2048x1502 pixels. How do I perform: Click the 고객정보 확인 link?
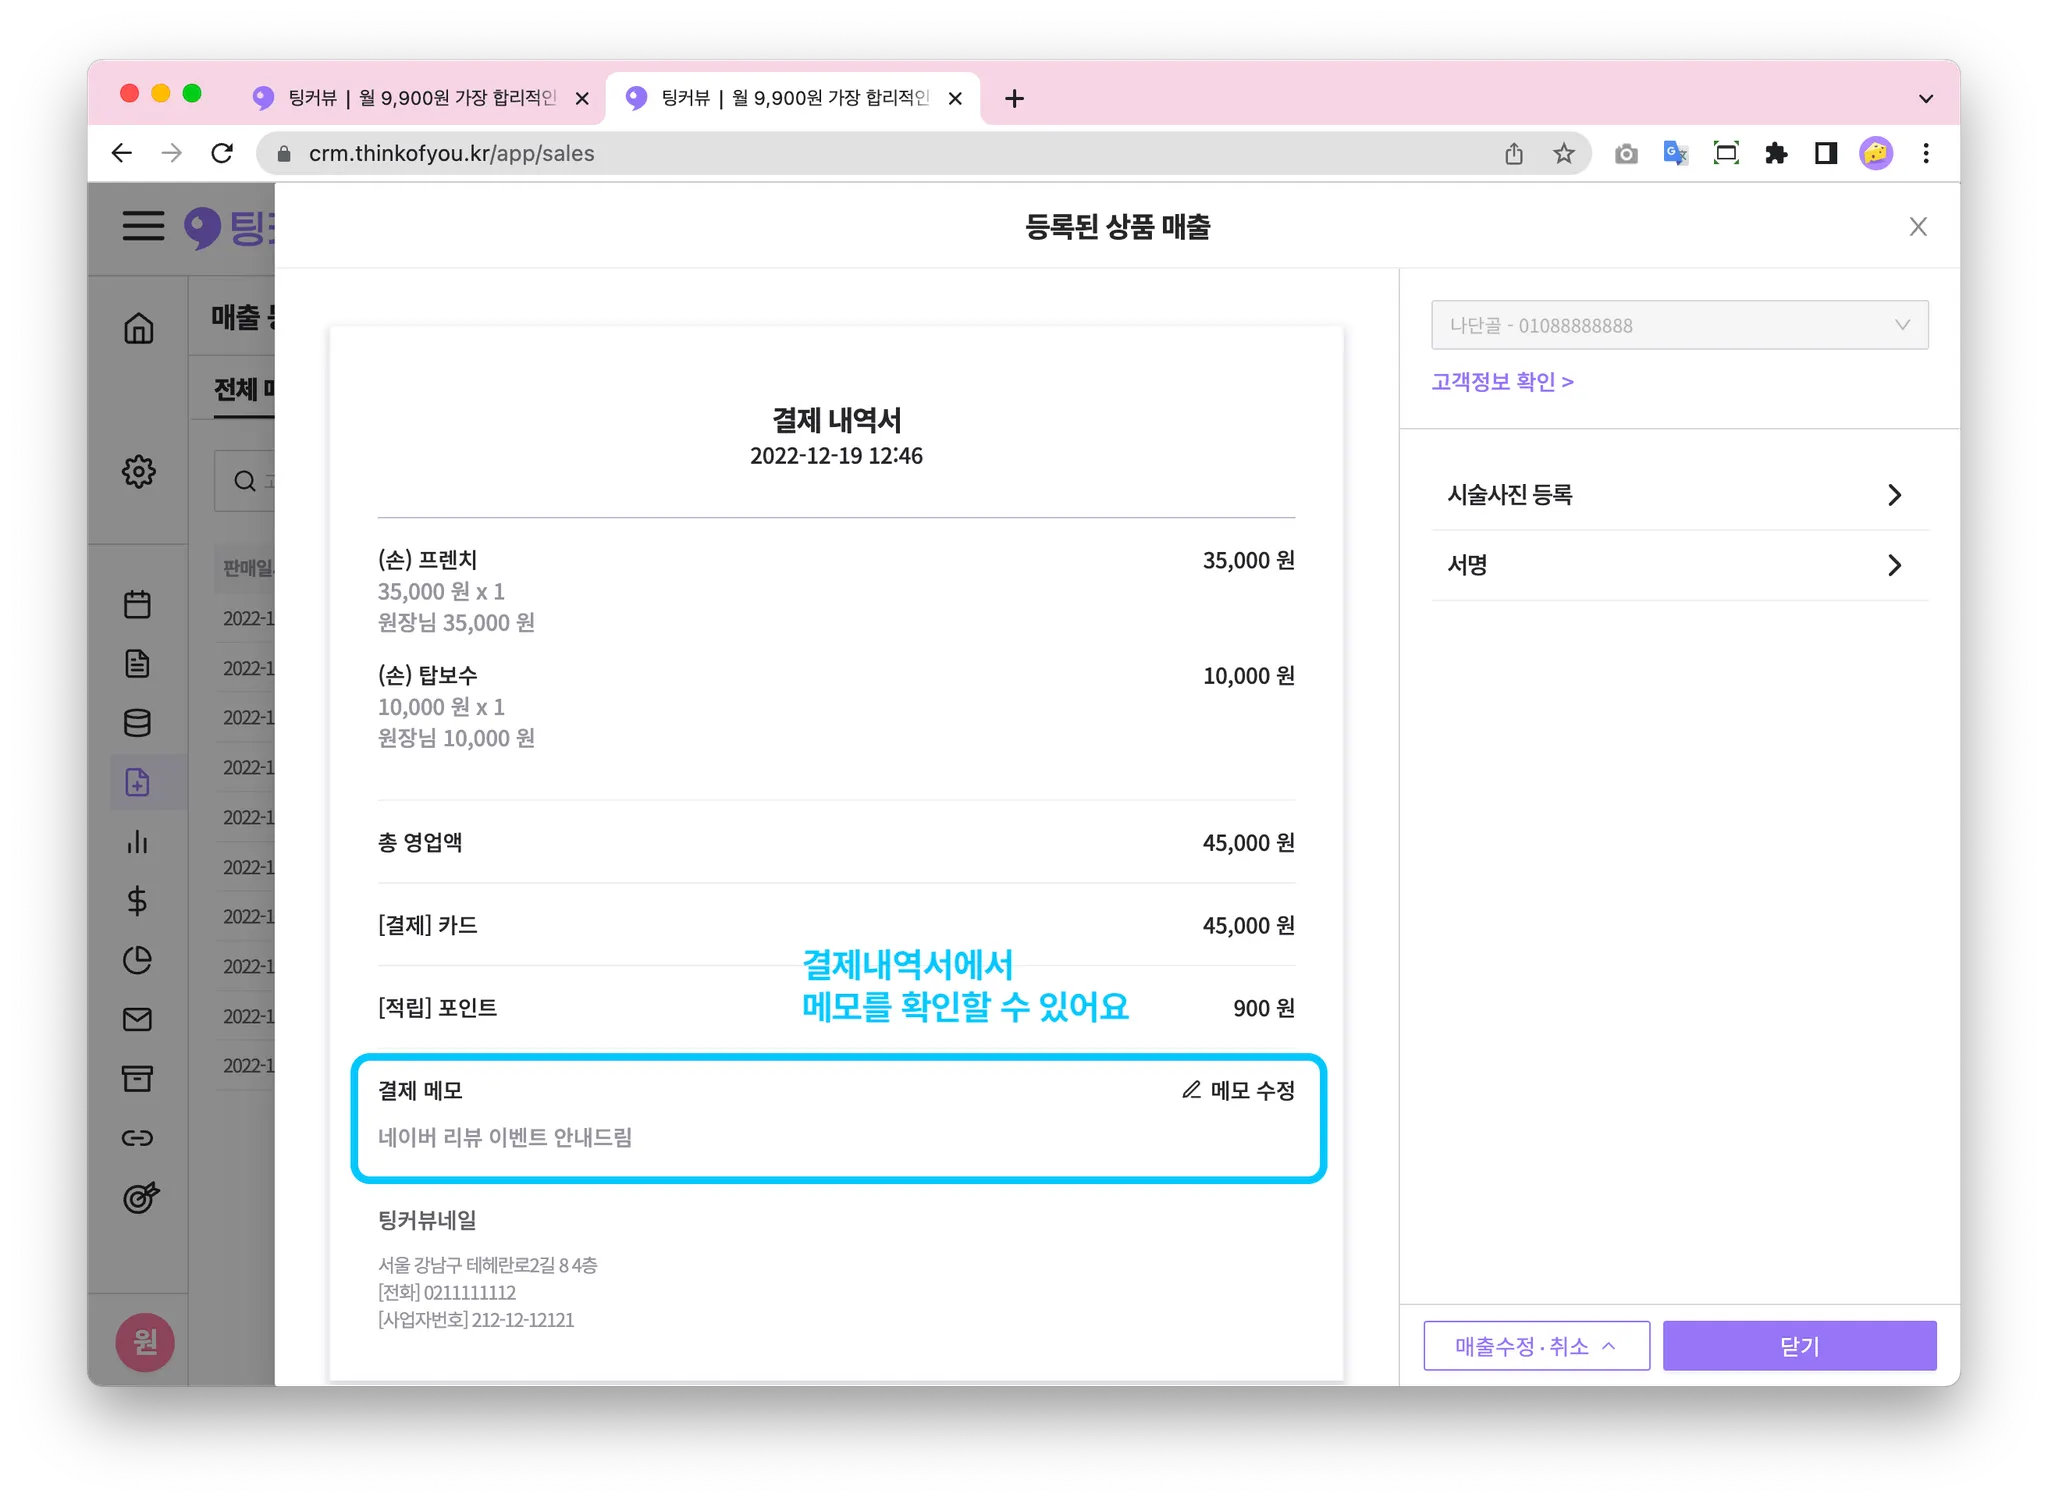(1502, 381)
